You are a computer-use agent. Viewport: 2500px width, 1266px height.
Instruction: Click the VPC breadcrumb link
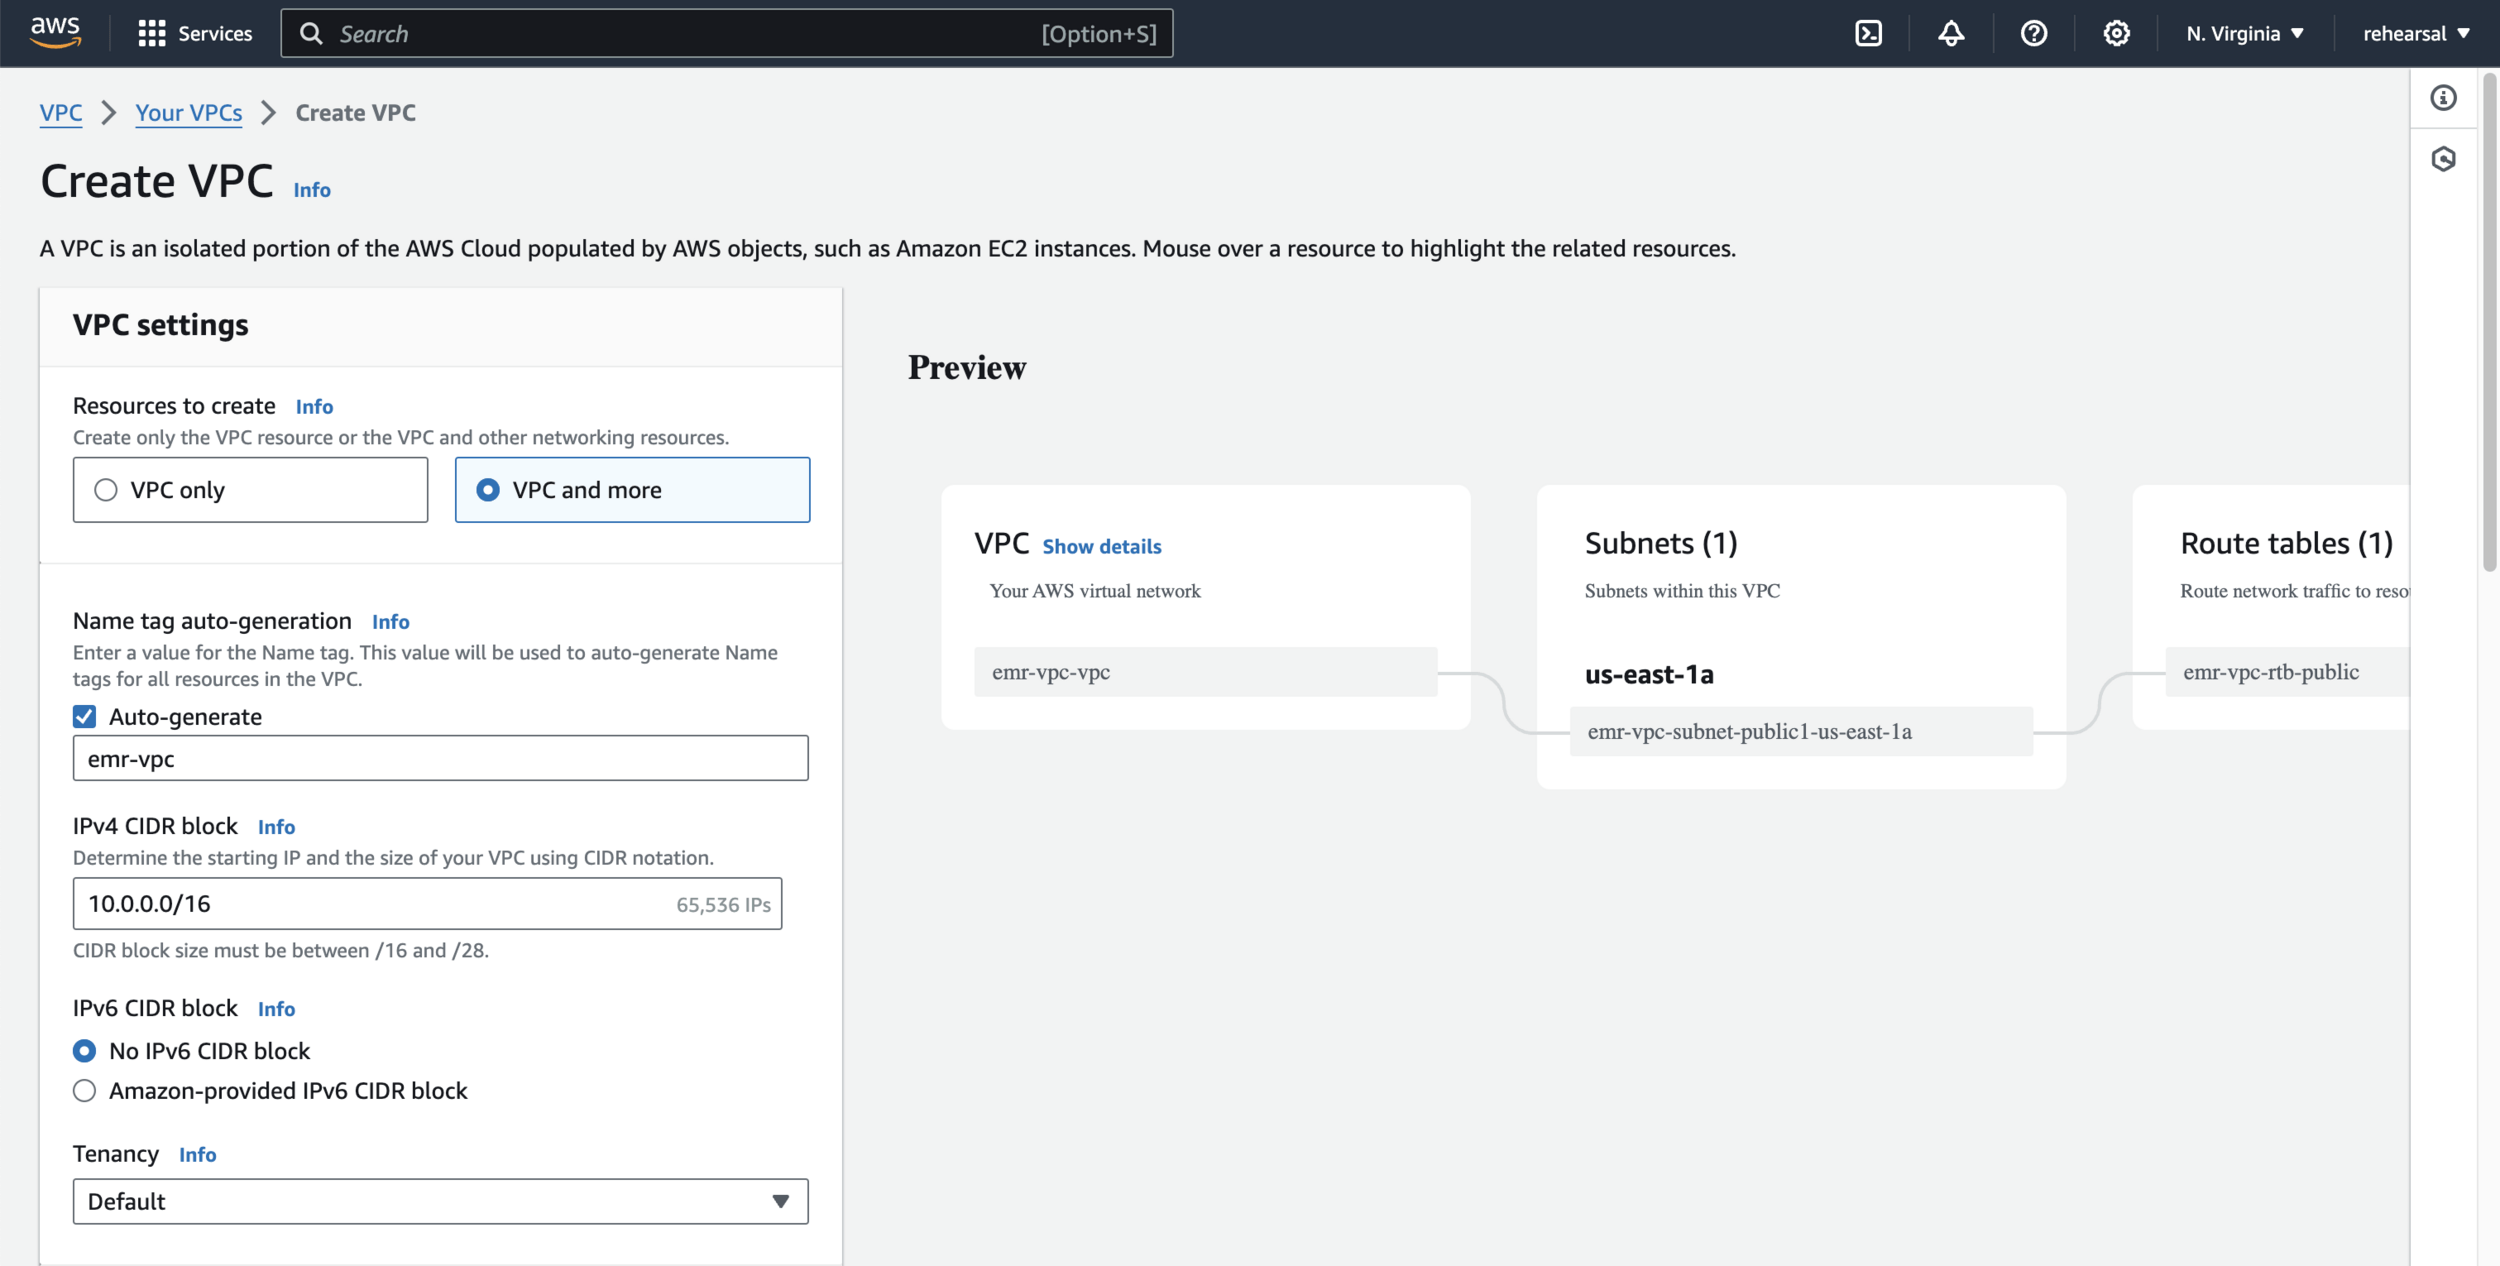click(x=61, y=113)
